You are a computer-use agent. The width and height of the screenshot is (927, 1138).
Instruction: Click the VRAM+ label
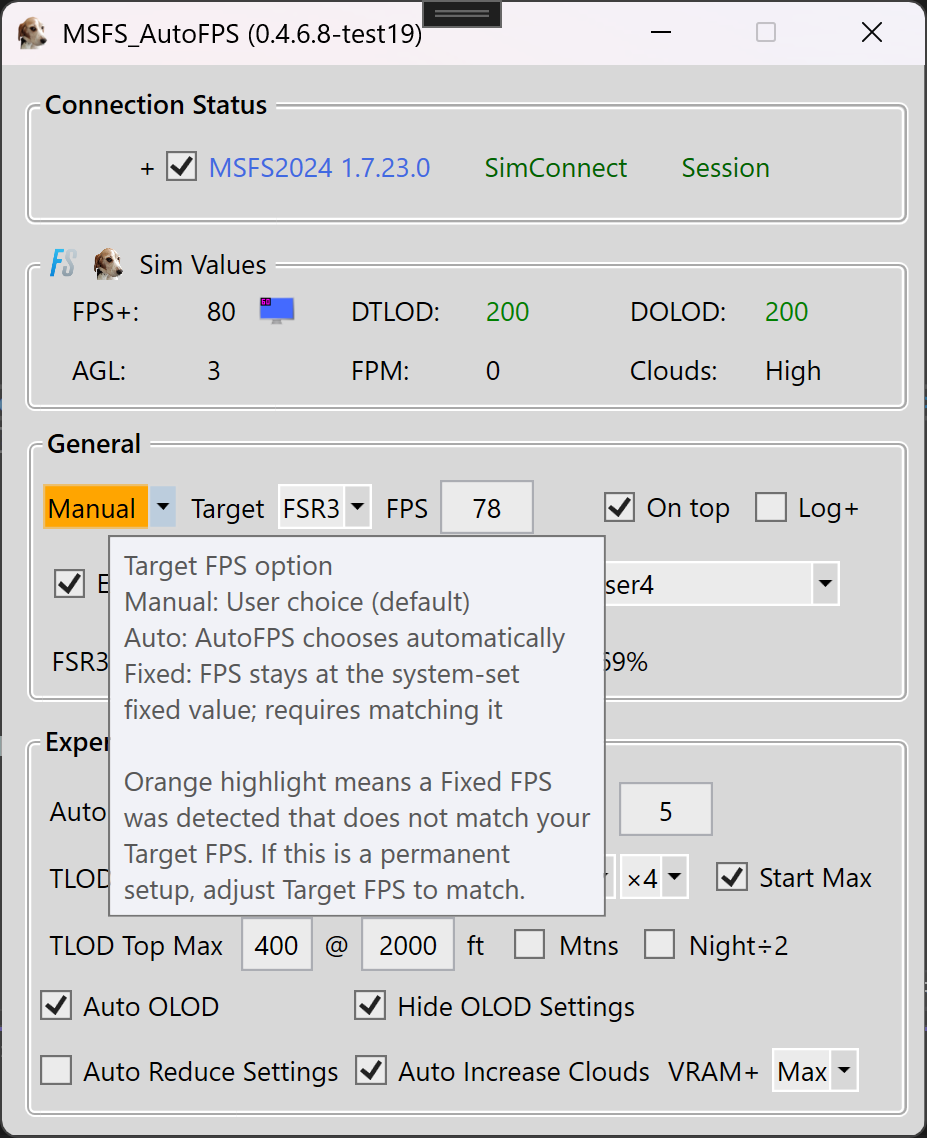[x=714, y=1071]
